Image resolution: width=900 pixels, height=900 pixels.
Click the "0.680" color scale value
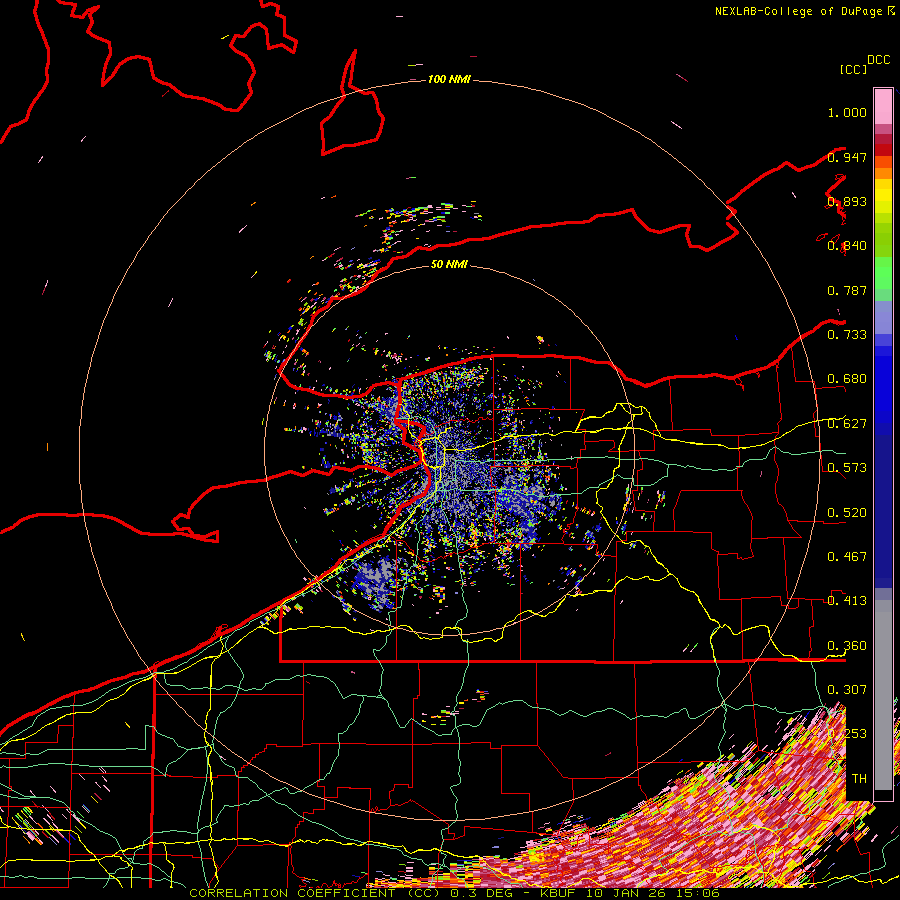tap(847, 379)
